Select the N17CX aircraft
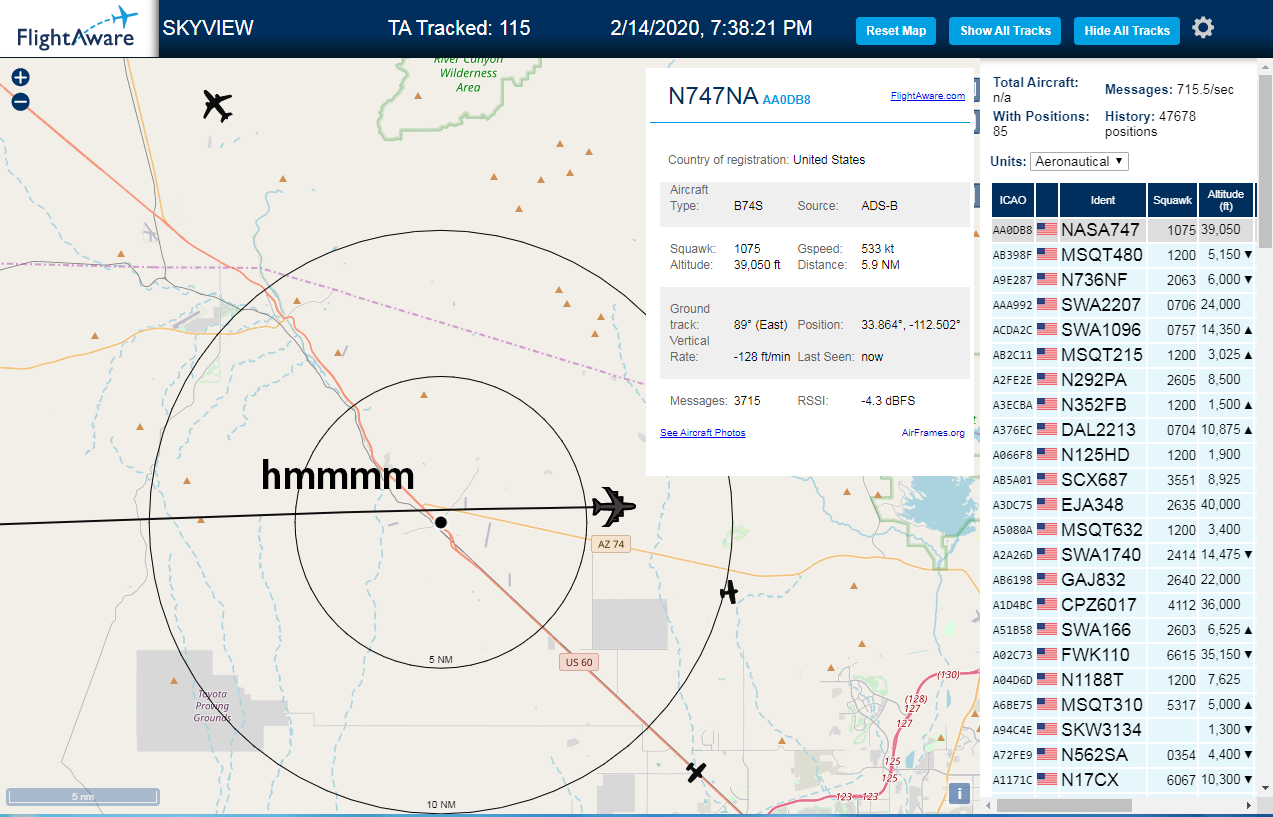Viewport: 1273px width, 817px height. tap(1122, 780)
